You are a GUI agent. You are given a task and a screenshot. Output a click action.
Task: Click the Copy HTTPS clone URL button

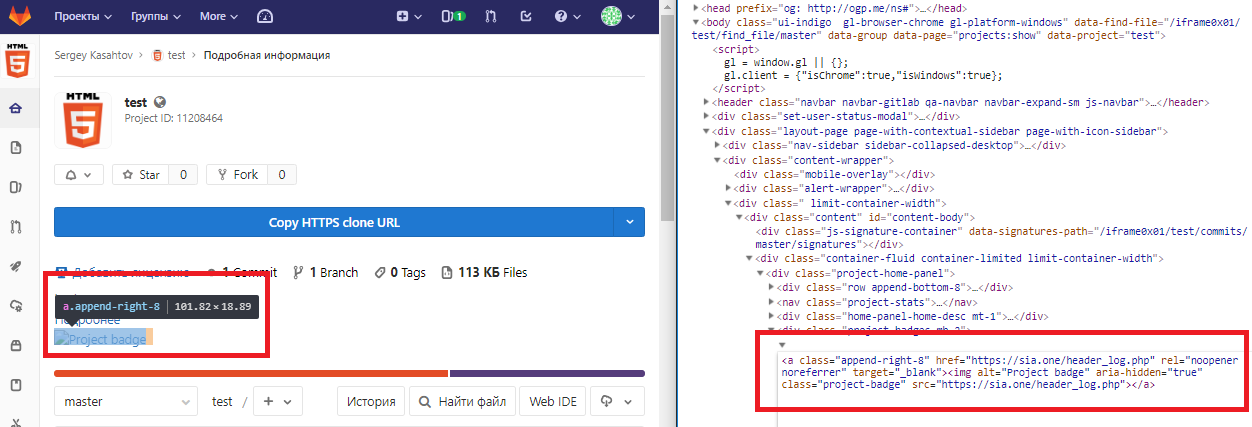334,222
